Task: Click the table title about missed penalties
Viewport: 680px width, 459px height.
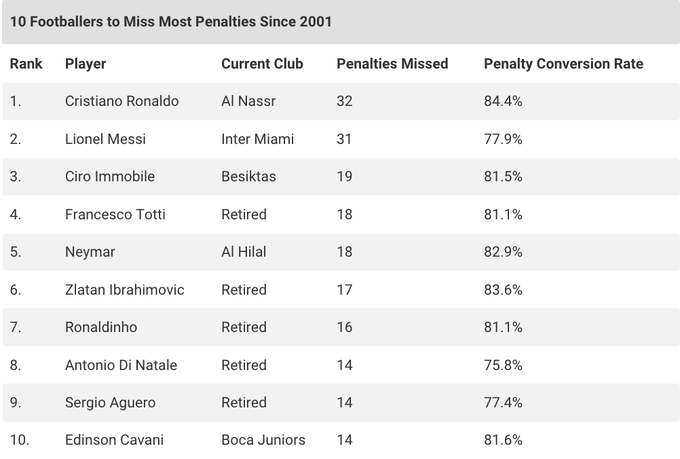Action: [171, 21]
